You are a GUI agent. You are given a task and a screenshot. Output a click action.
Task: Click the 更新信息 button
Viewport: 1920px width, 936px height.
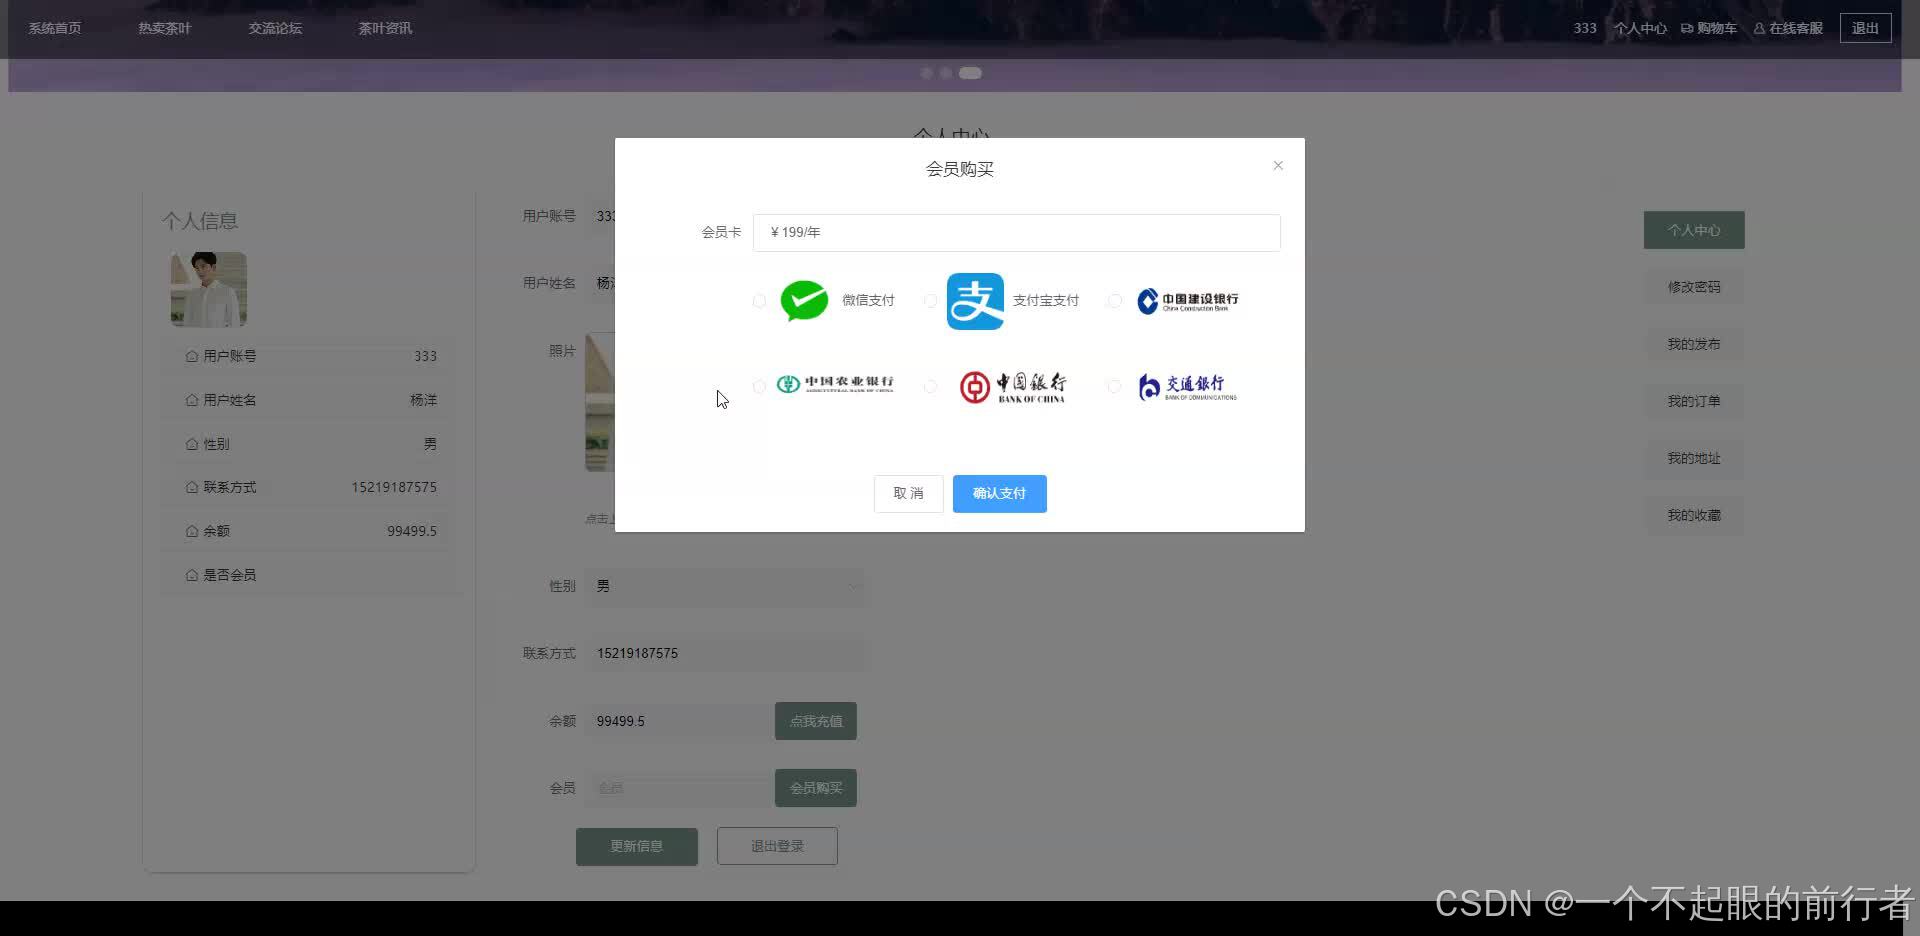[637, 846]
